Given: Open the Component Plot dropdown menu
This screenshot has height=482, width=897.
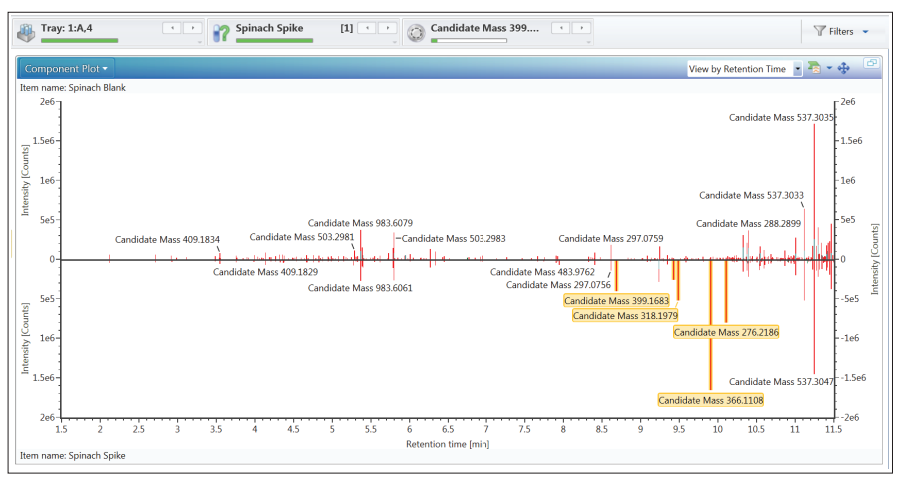Looking at the screenshot, I should (66, 69).
